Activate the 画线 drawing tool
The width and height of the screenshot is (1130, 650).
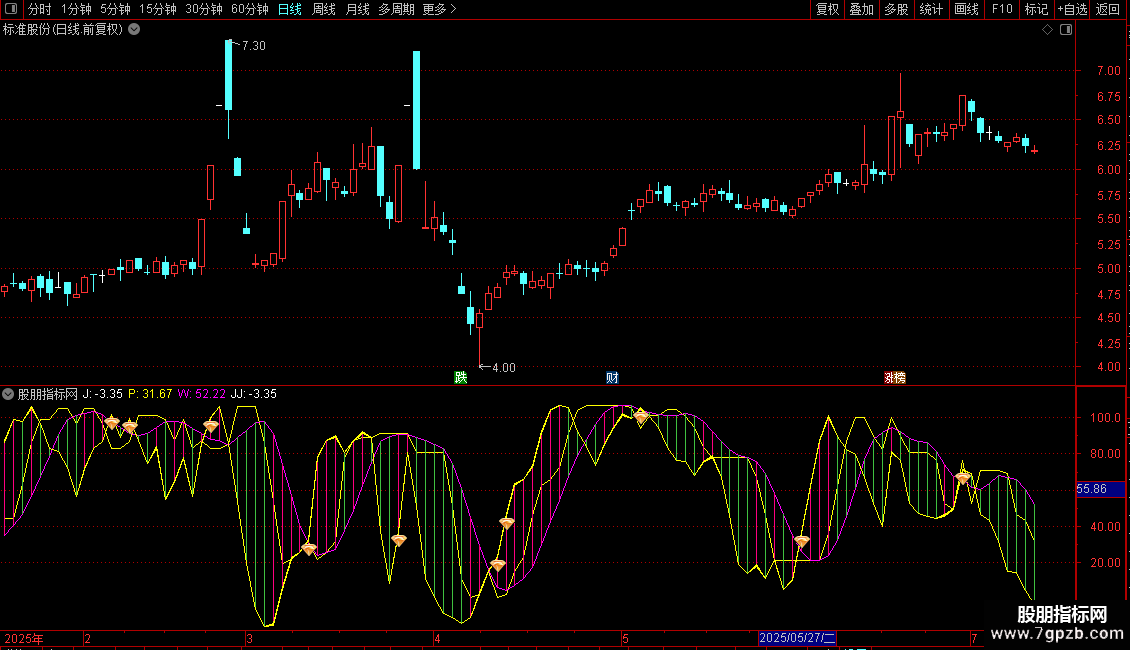966,9
